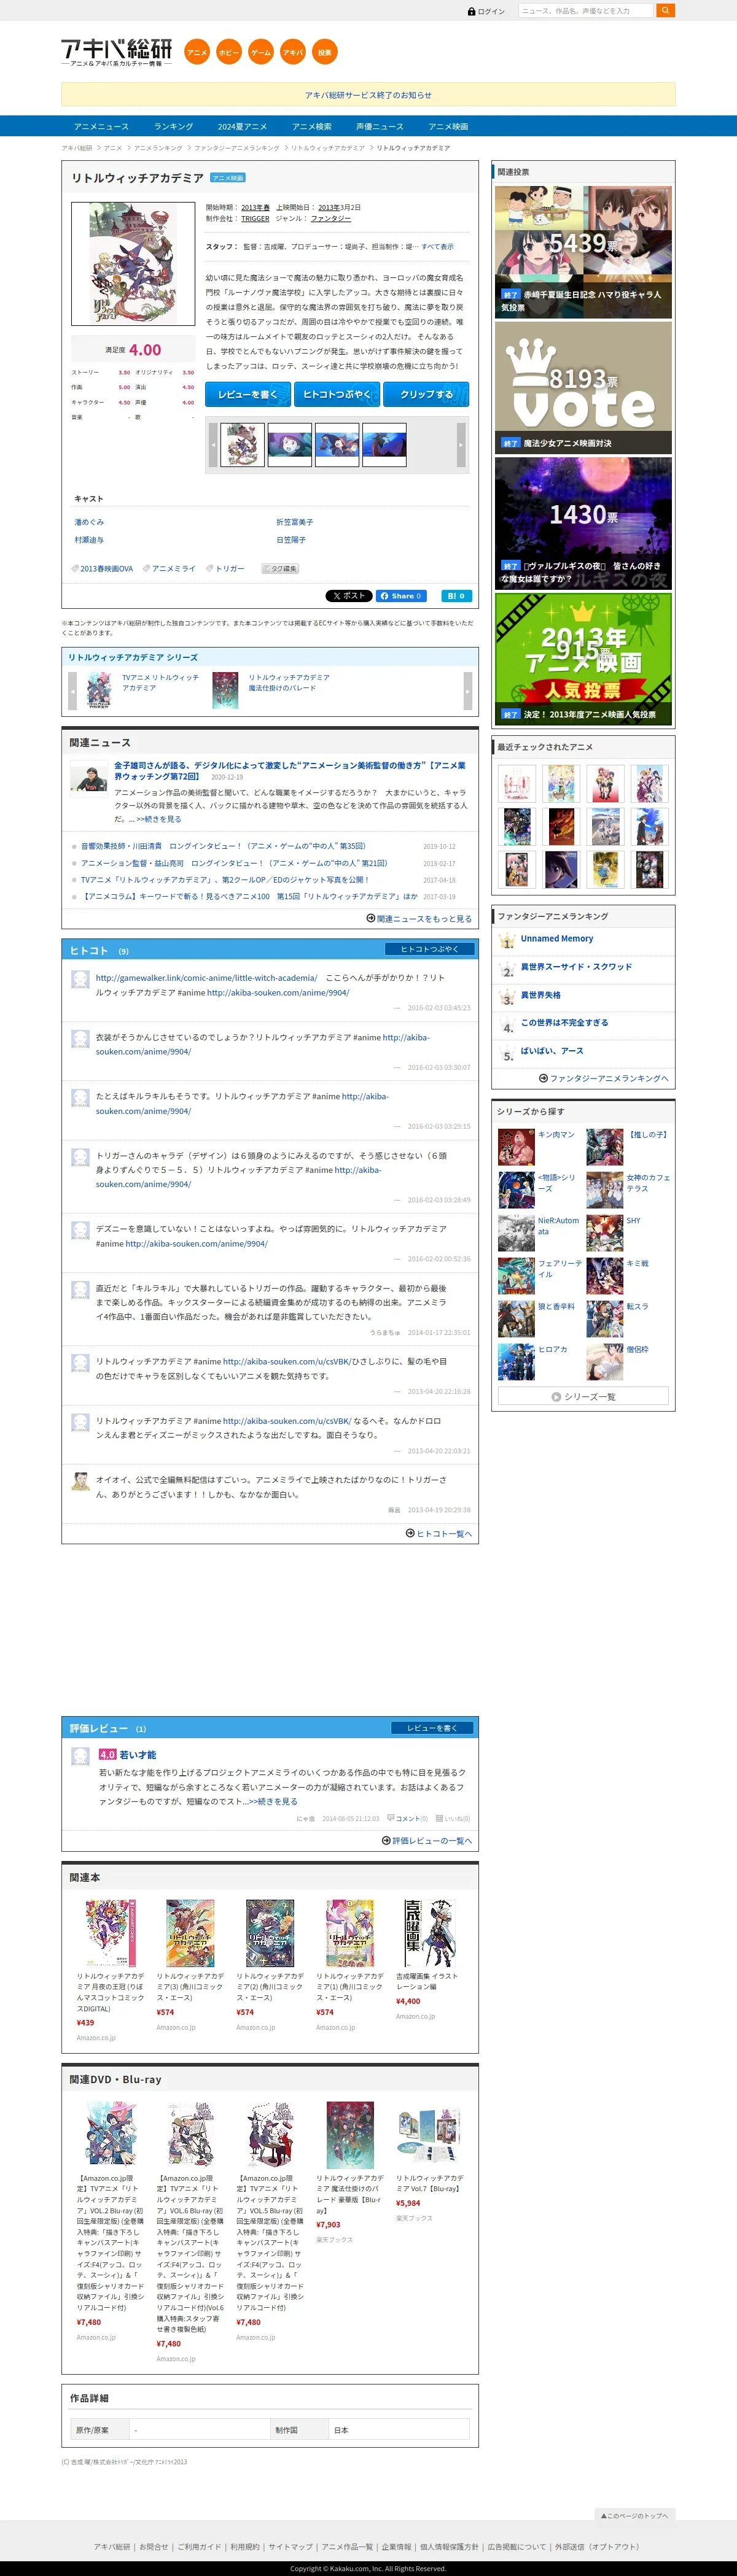Go to next image in screenshot carousel
Screen dimensions: 737x2576
pos(461,445)
